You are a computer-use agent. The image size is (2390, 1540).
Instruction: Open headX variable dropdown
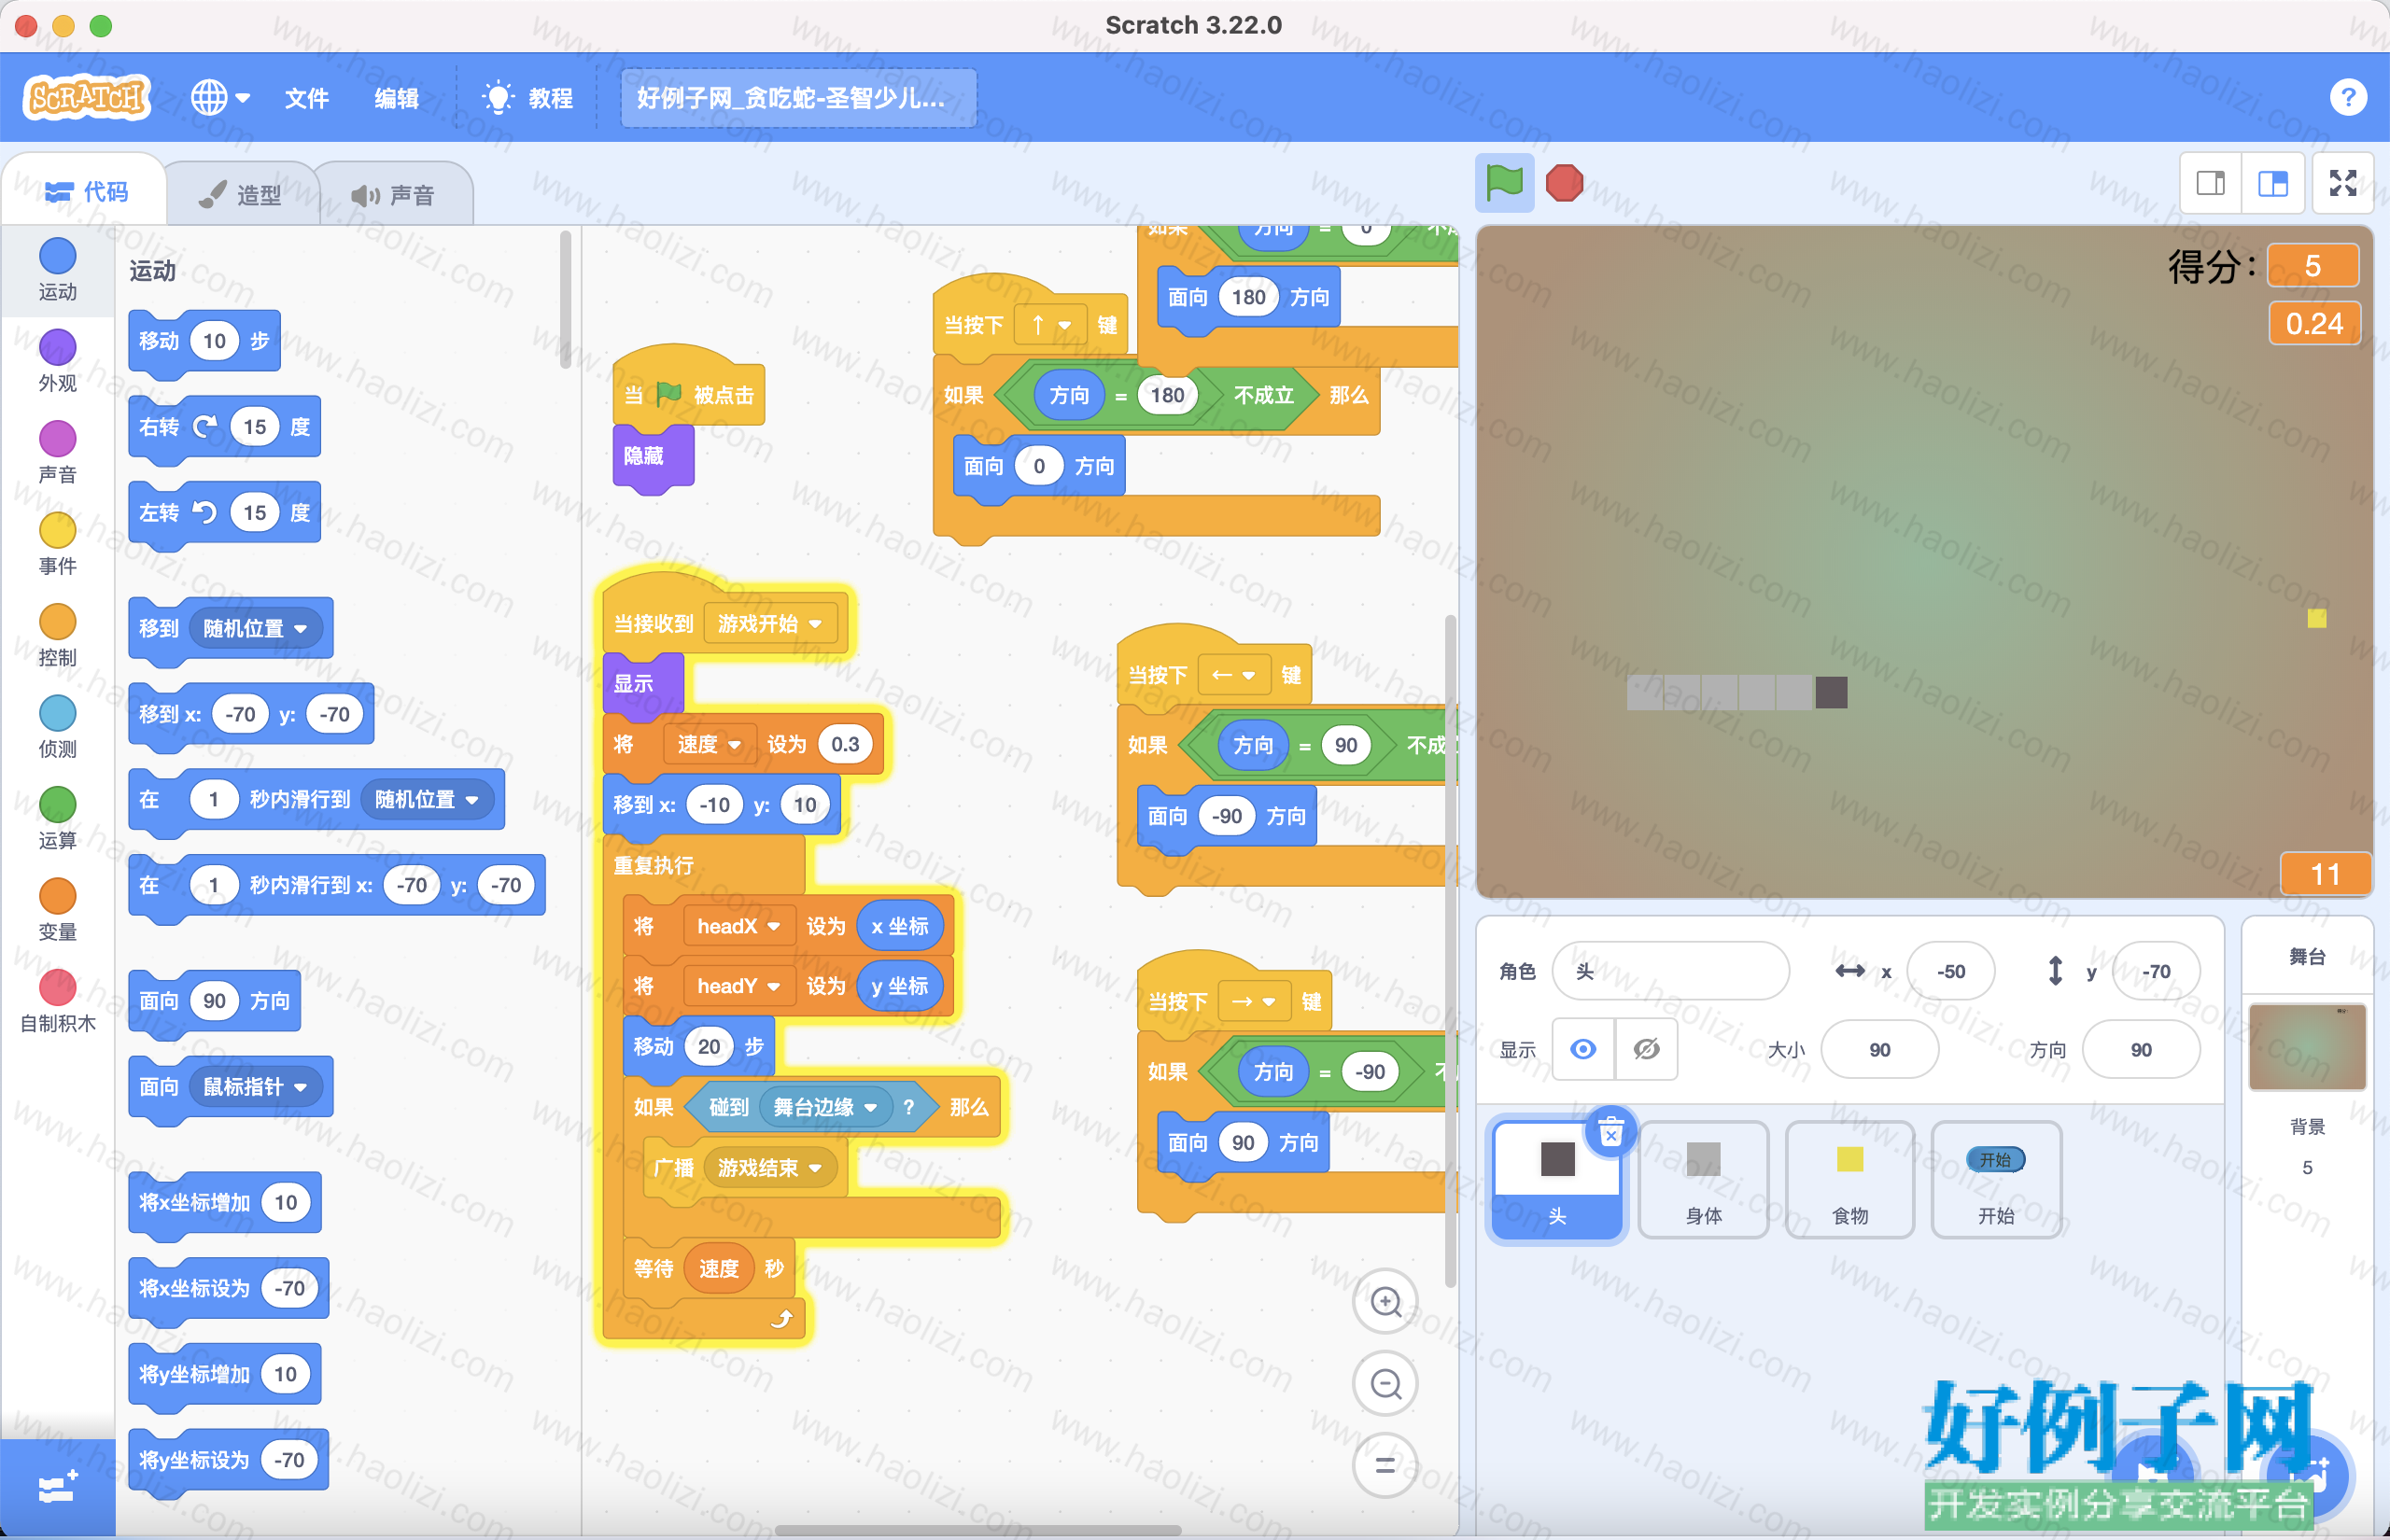click(739, 926)
